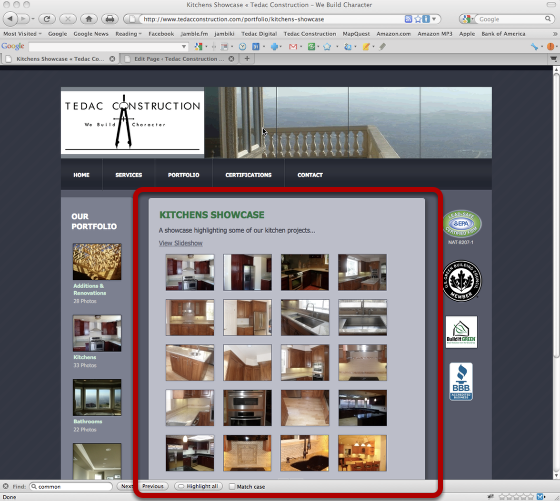Click the clock icon in the Google toolbar
Image resolution: width=560 pixels, height=501 pixels.
pos(242,46)
